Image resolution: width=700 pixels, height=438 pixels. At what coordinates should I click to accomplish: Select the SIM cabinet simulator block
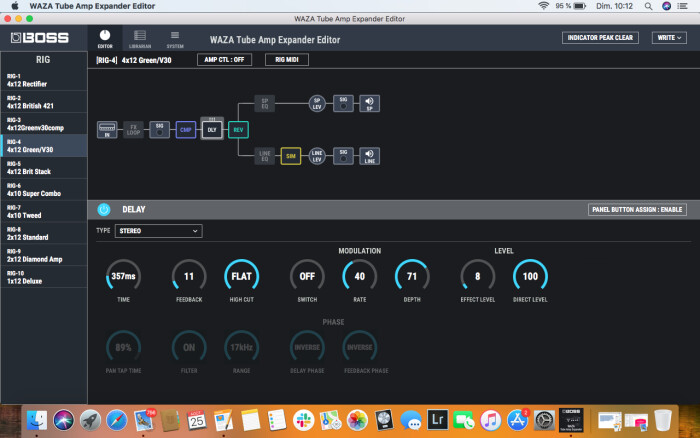point(291,156)
